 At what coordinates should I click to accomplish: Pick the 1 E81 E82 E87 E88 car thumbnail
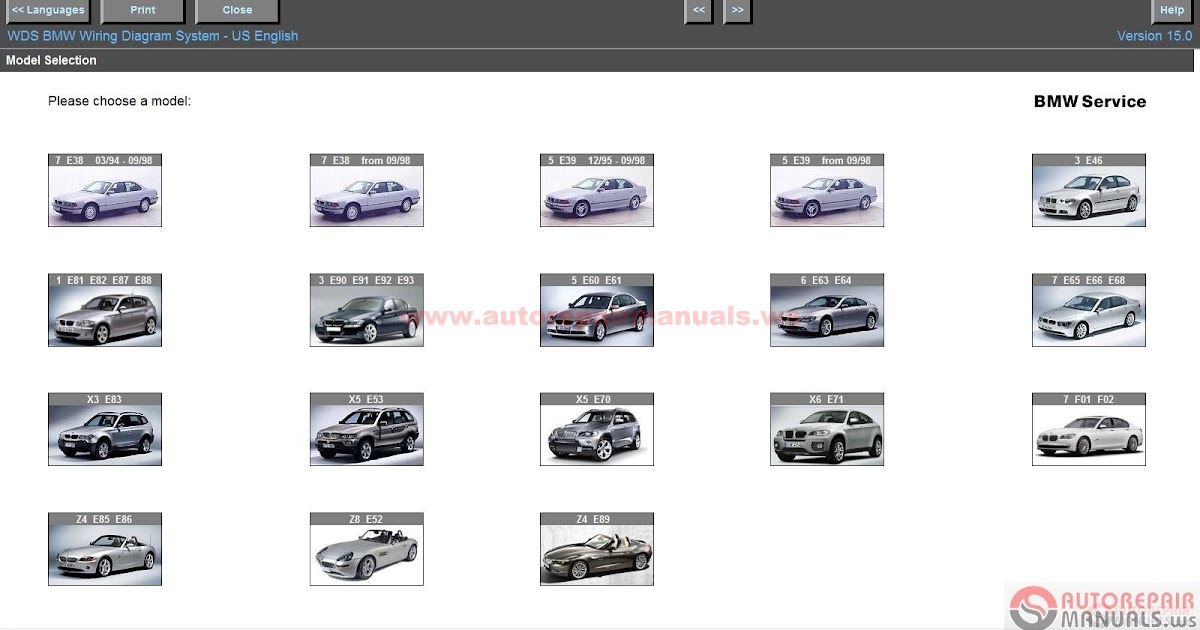pos(105,310)
